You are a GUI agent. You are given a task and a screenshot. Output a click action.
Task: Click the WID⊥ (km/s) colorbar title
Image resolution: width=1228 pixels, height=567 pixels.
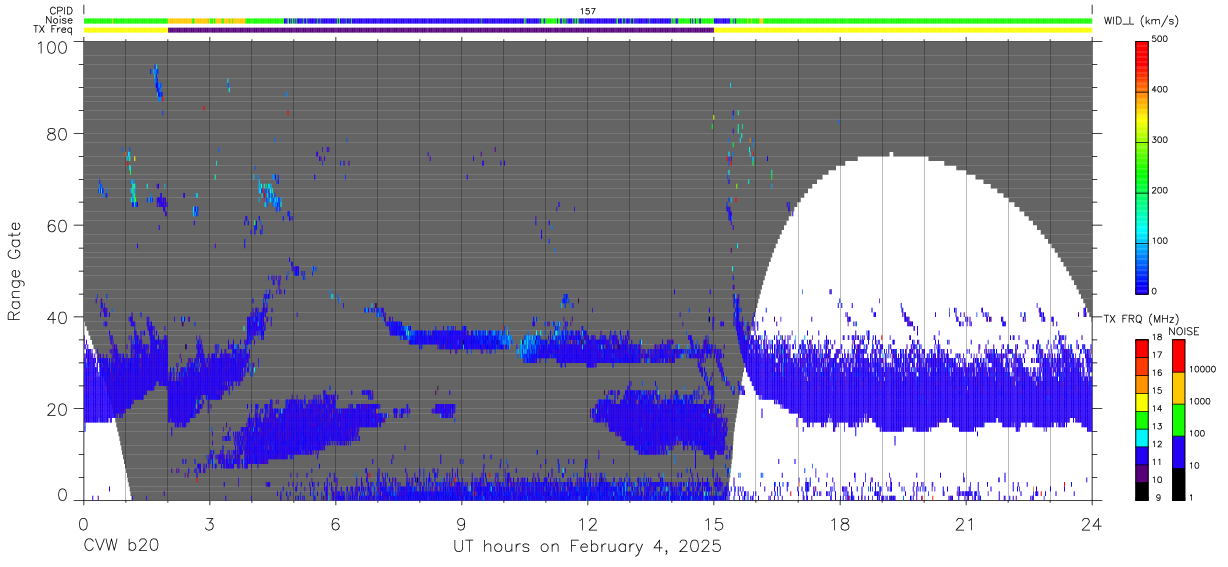tap(1141, 21)
